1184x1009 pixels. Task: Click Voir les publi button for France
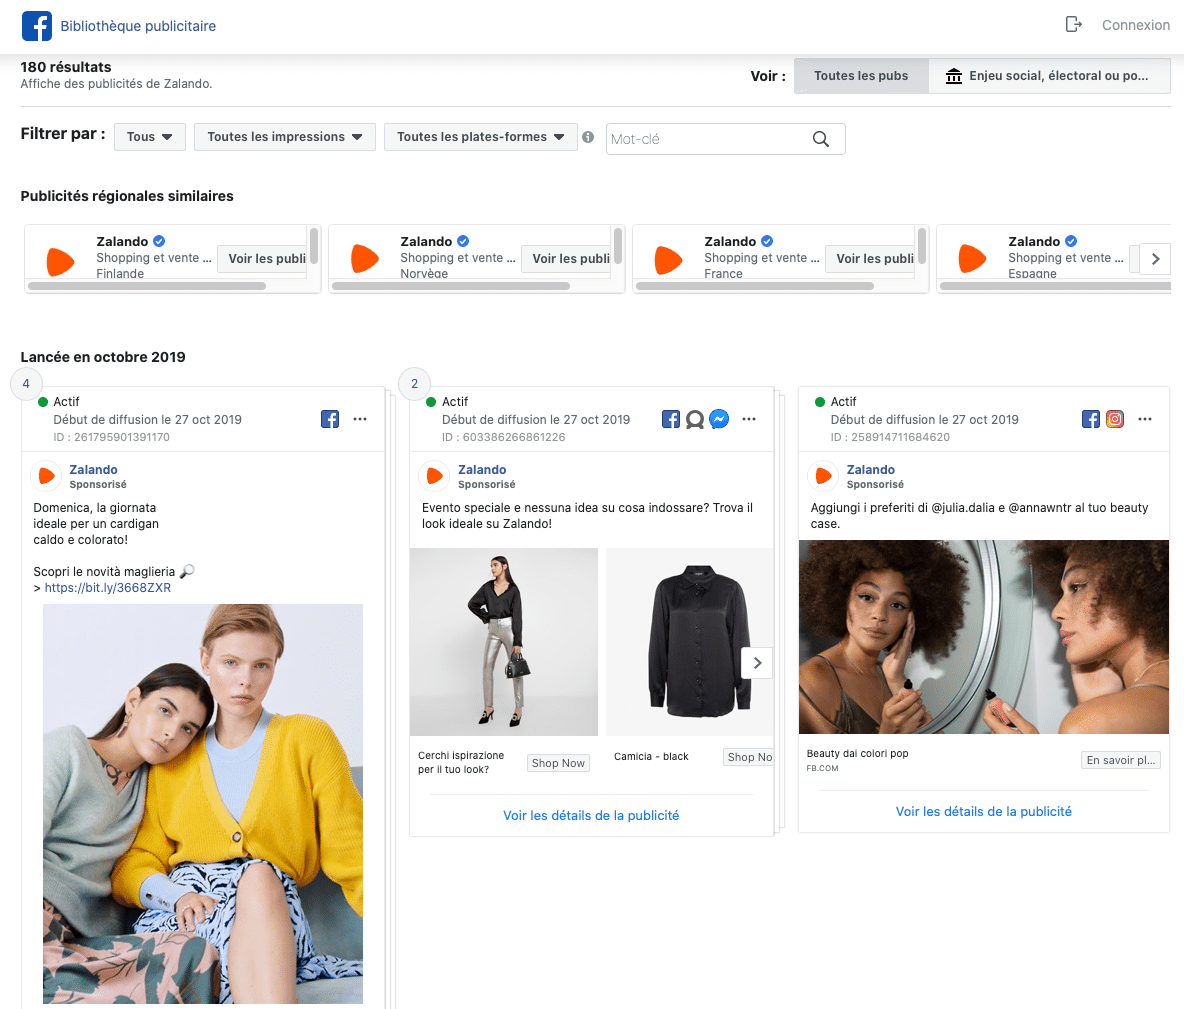click(870, 258)
